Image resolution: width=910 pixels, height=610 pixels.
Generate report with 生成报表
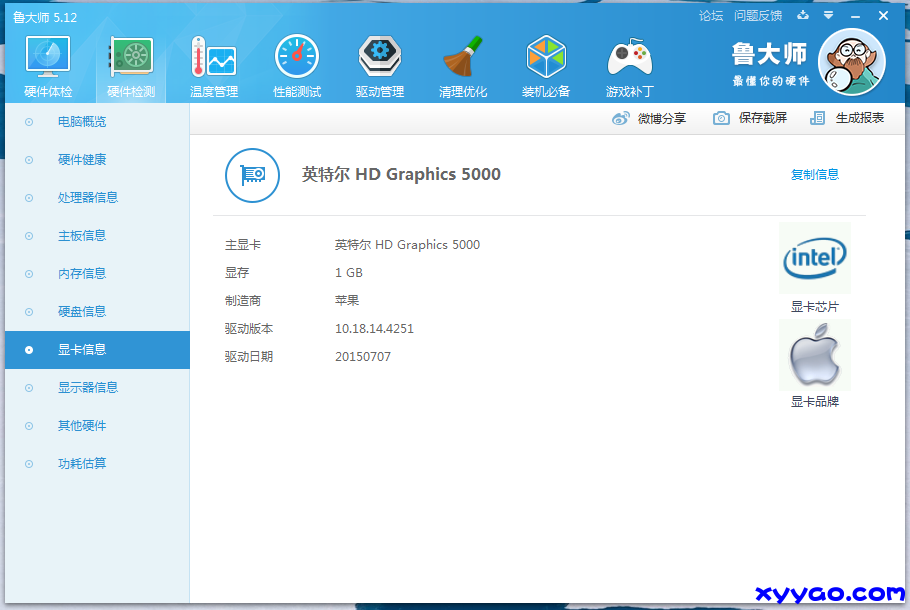(847, 118)
